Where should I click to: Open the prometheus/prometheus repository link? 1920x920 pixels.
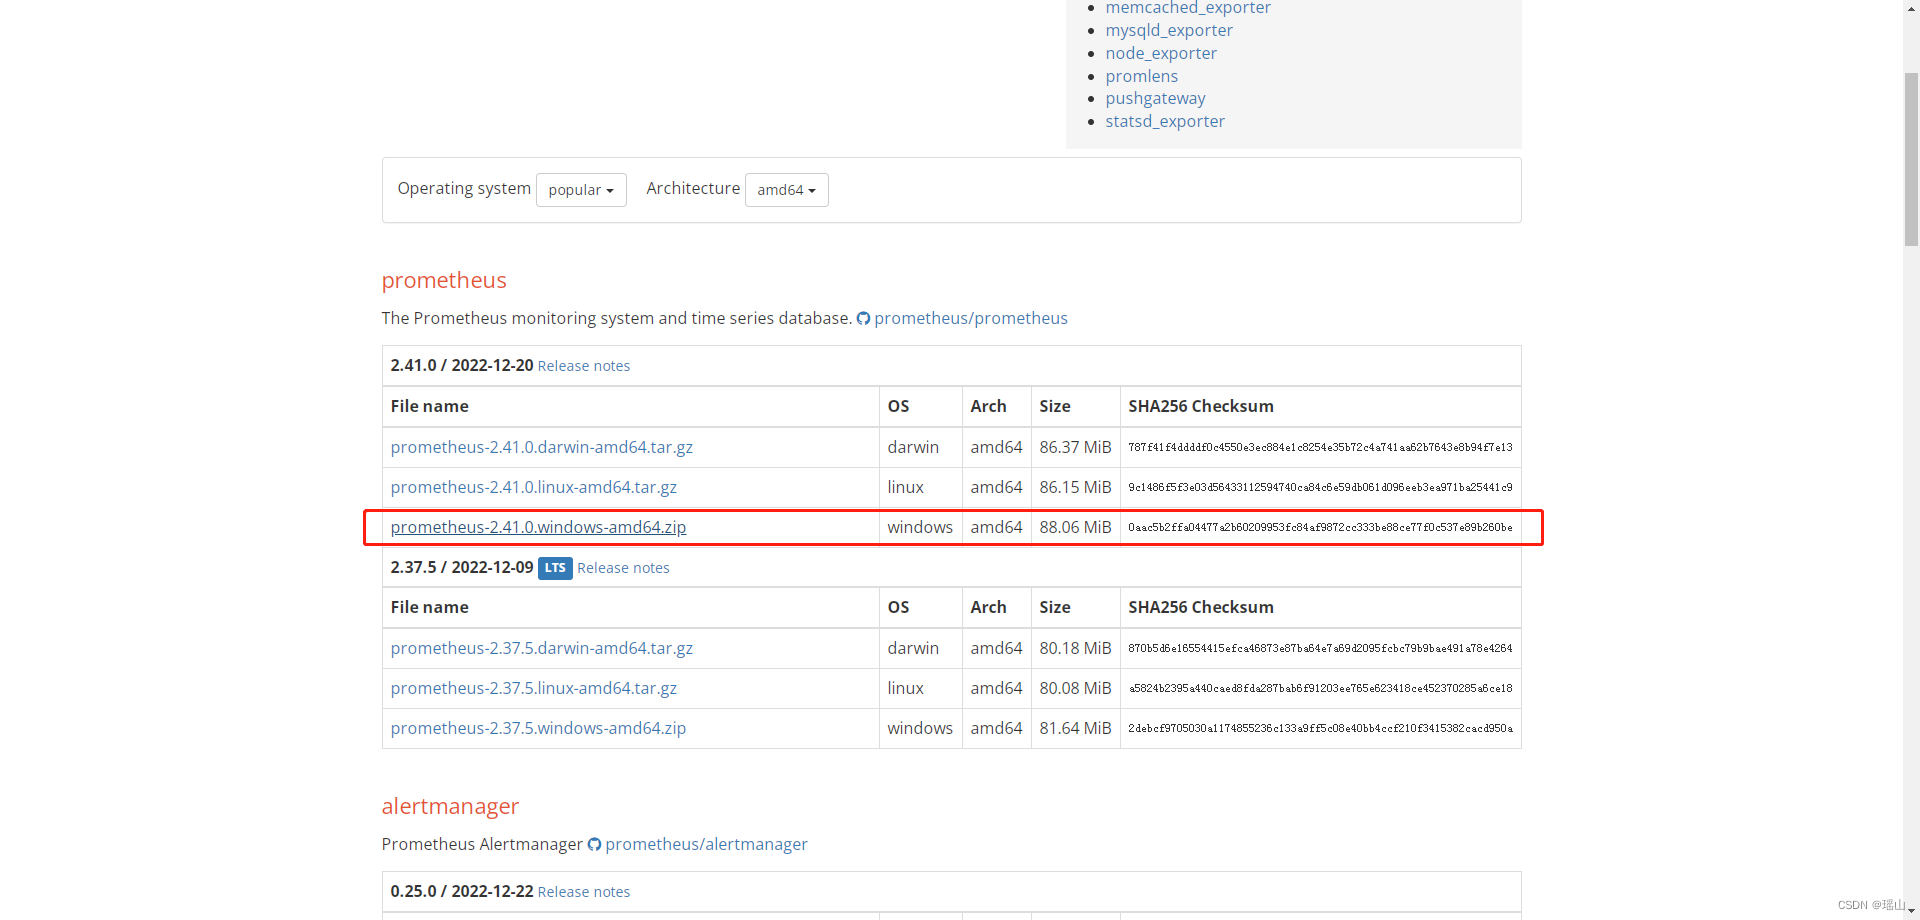(971, 318)
